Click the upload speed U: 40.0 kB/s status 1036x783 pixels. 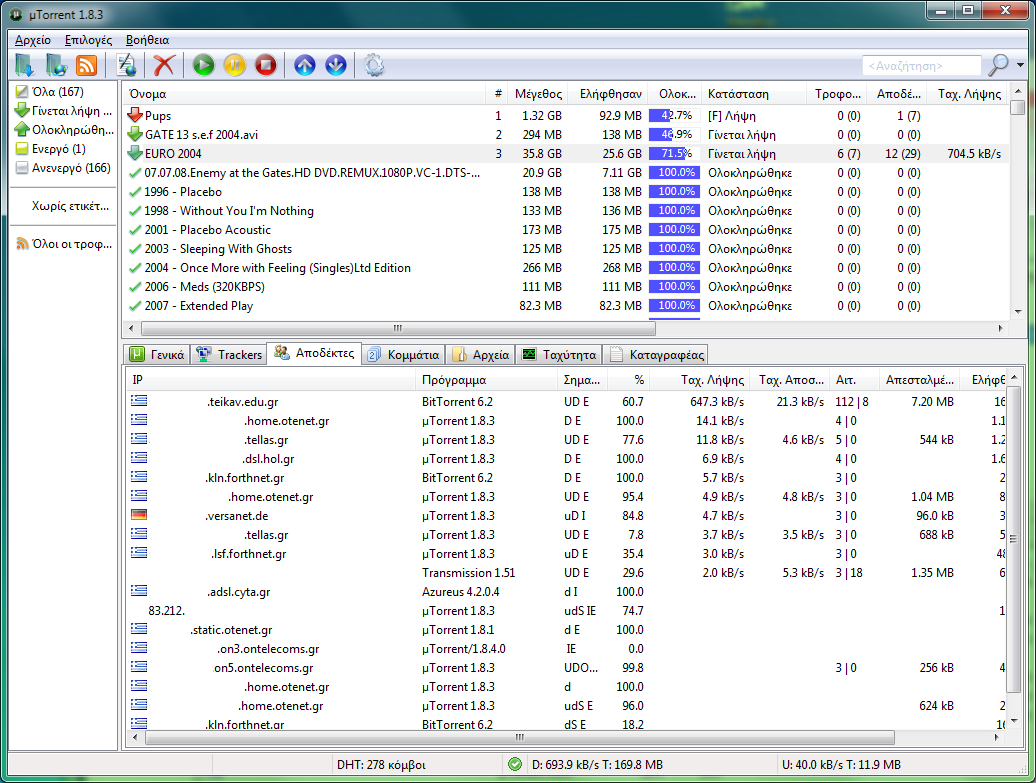click(841, 765)
